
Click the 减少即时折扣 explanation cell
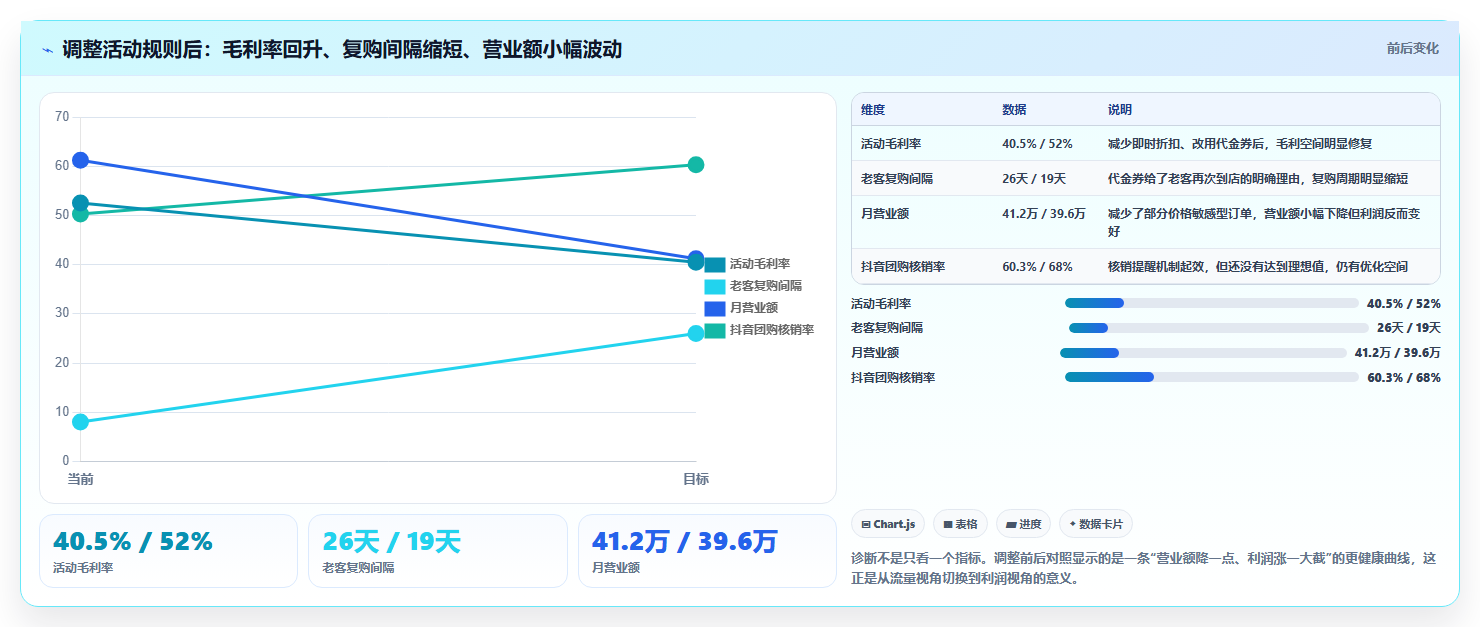pyautogui.click(x=1240, y=144)
